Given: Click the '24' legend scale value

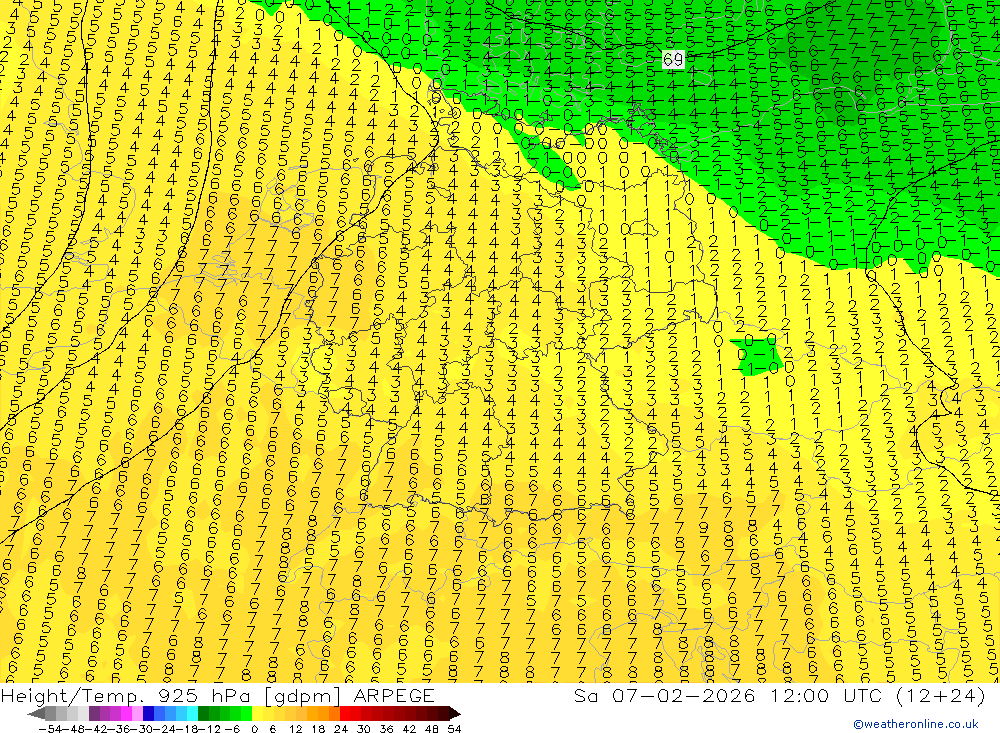Looking at the screenshot, I should (x=341, y=729).
